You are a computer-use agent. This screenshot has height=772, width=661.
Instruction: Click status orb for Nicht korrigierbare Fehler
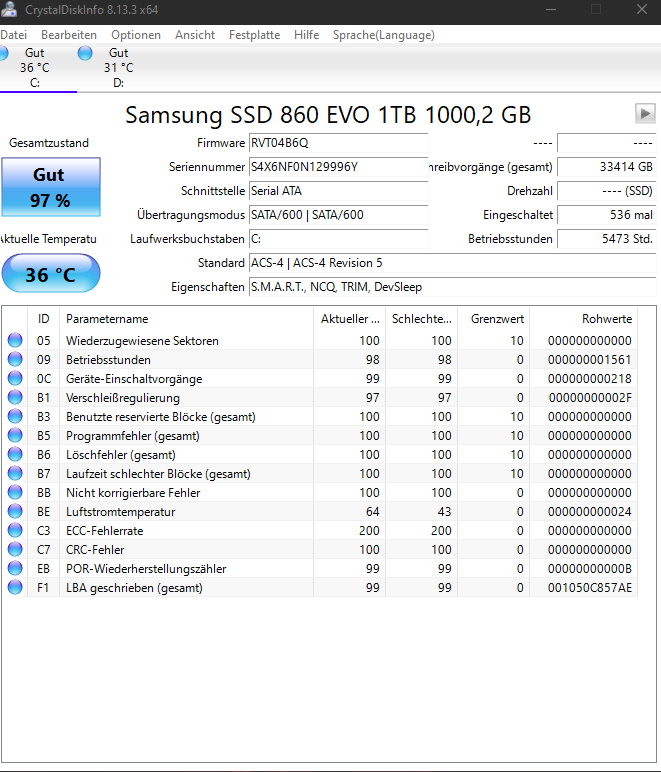coord(15,492)
